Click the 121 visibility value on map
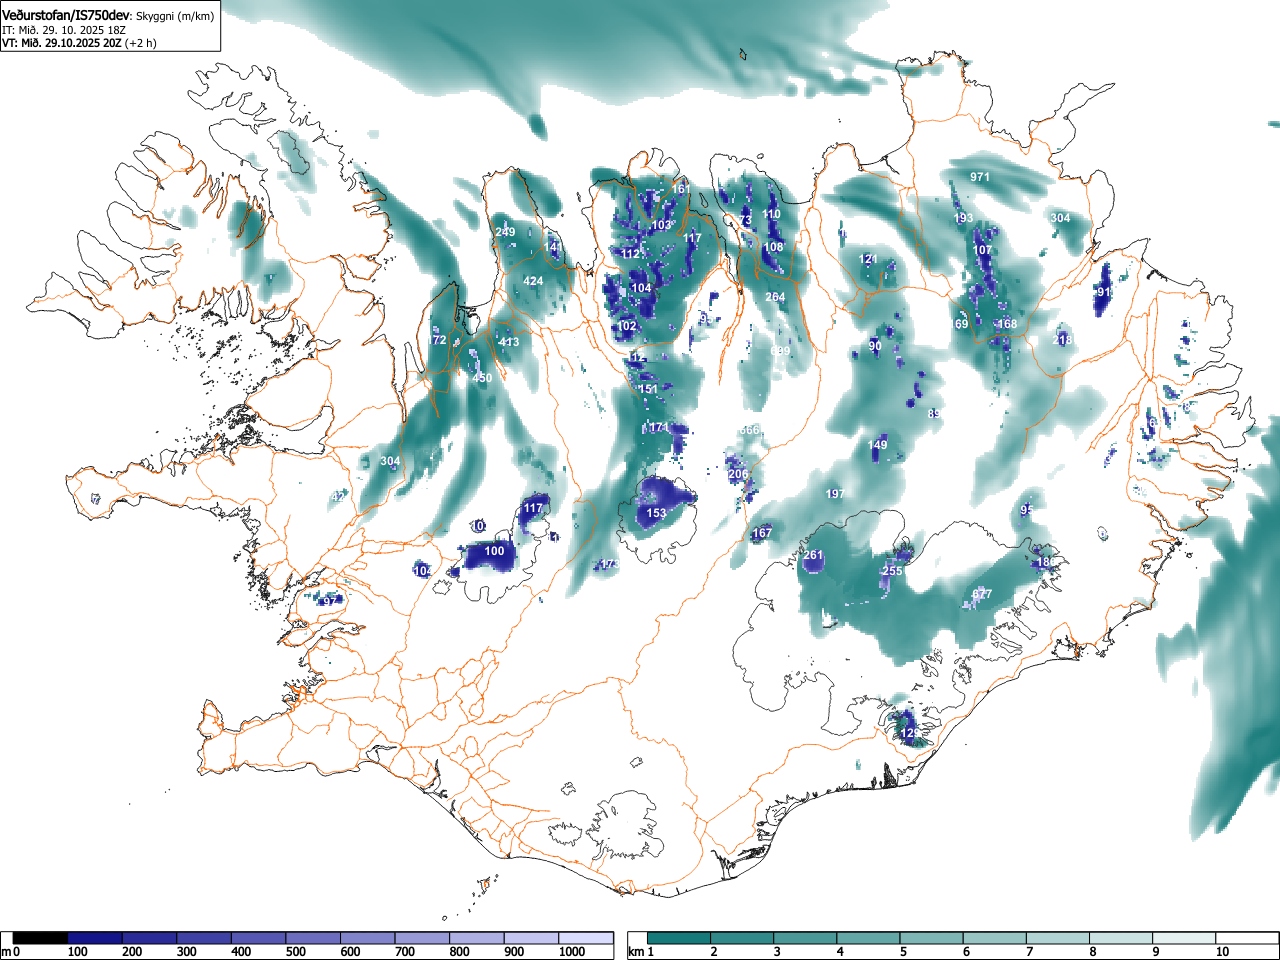The image size is (1280, 960). [x=868, y=259]
